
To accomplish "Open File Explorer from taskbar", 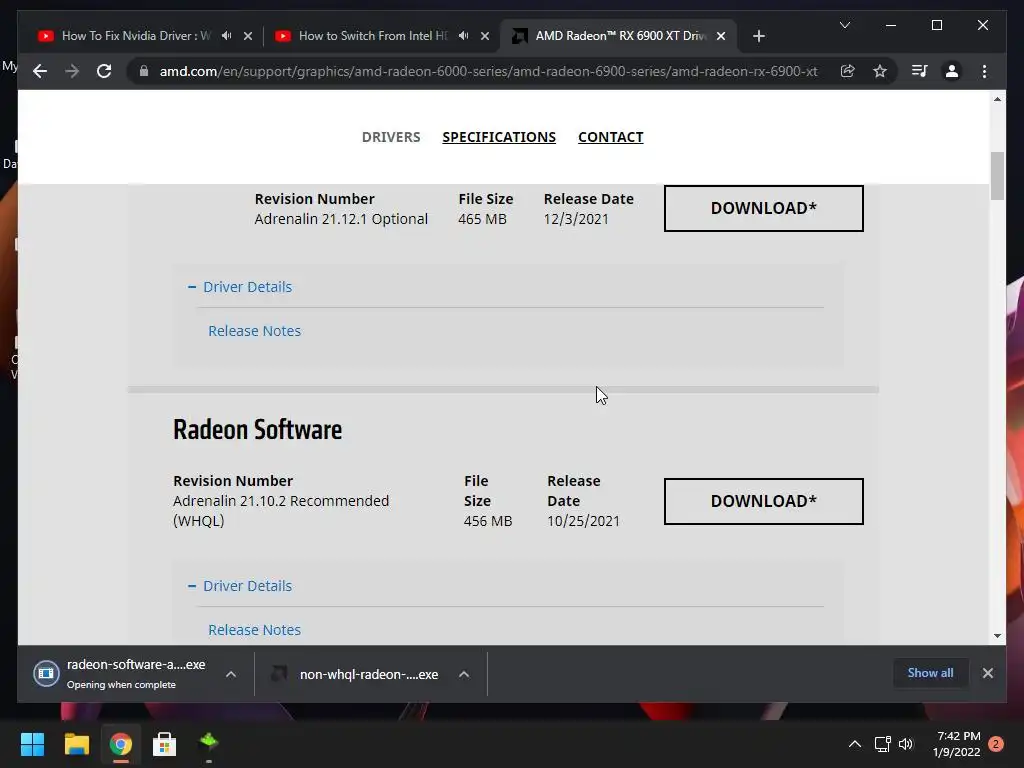I will pos(76,744).
